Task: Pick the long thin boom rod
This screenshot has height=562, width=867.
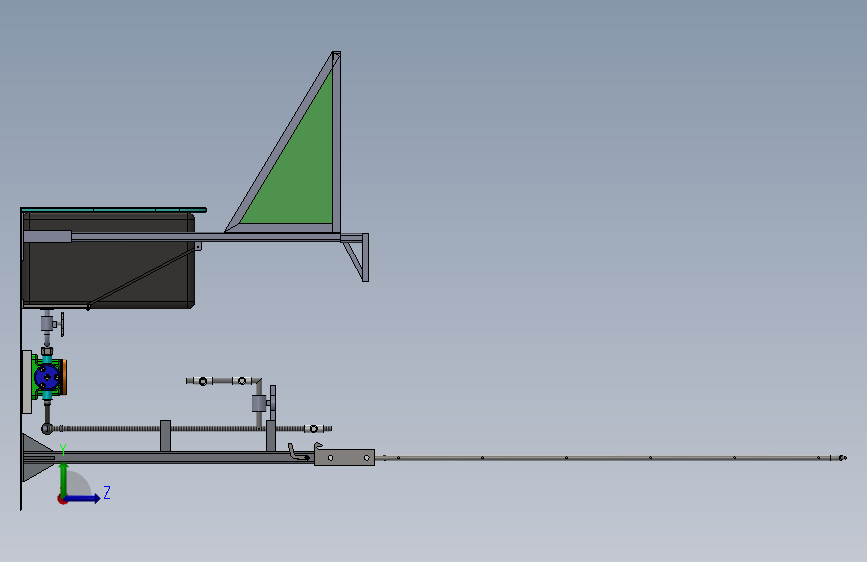Action: point(610,458)
